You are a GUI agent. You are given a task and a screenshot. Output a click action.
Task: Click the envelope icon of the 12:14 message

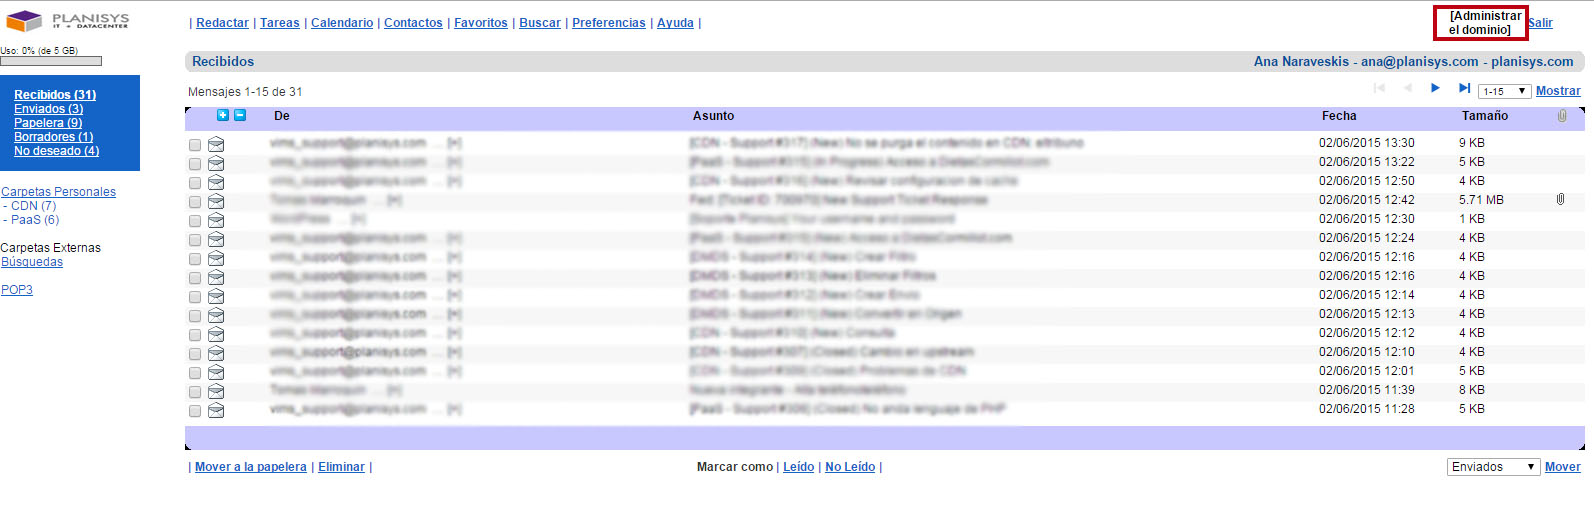(216, 296)
